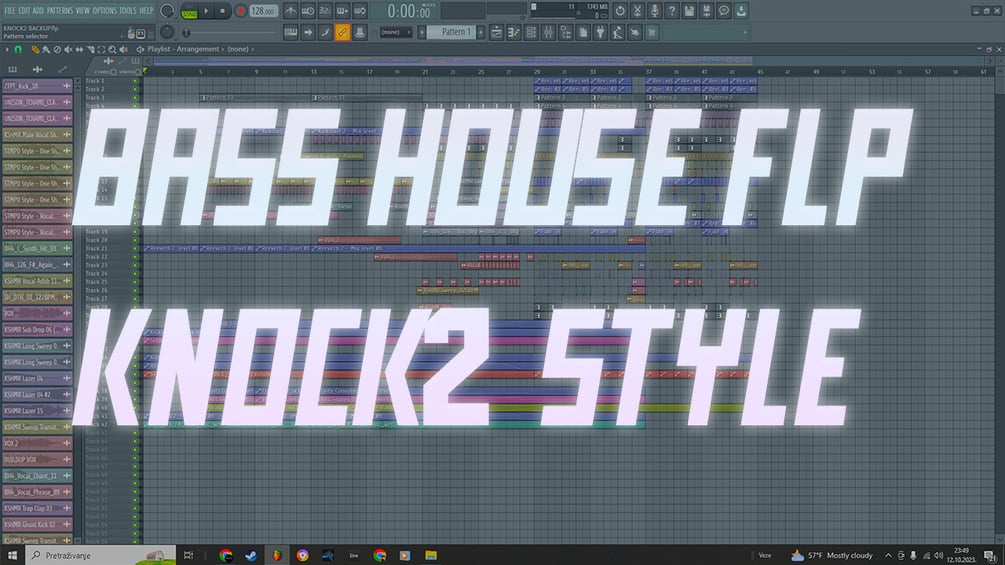This screenshot has width=1005, height=565.
Task: Toggle the multilink to controllers icon
Action: (x=360, y=32)
